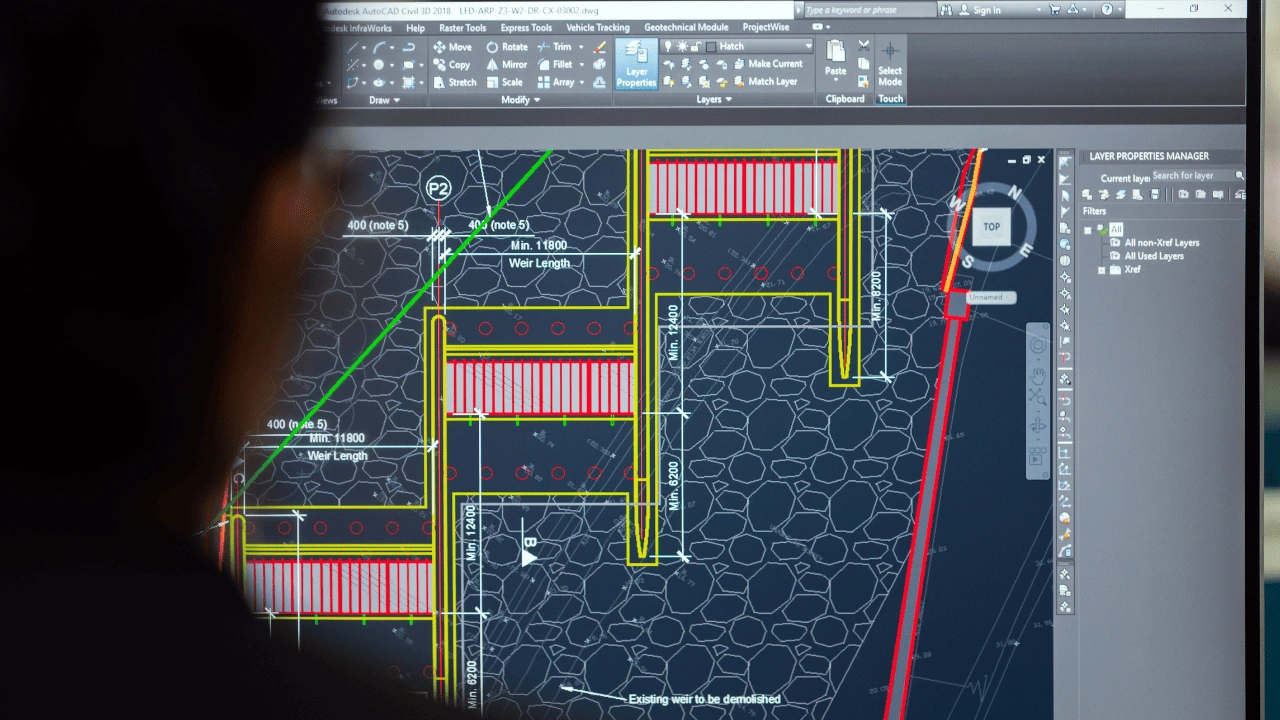
Task: Click the Erase tool icon
Action: coord(599,47)
